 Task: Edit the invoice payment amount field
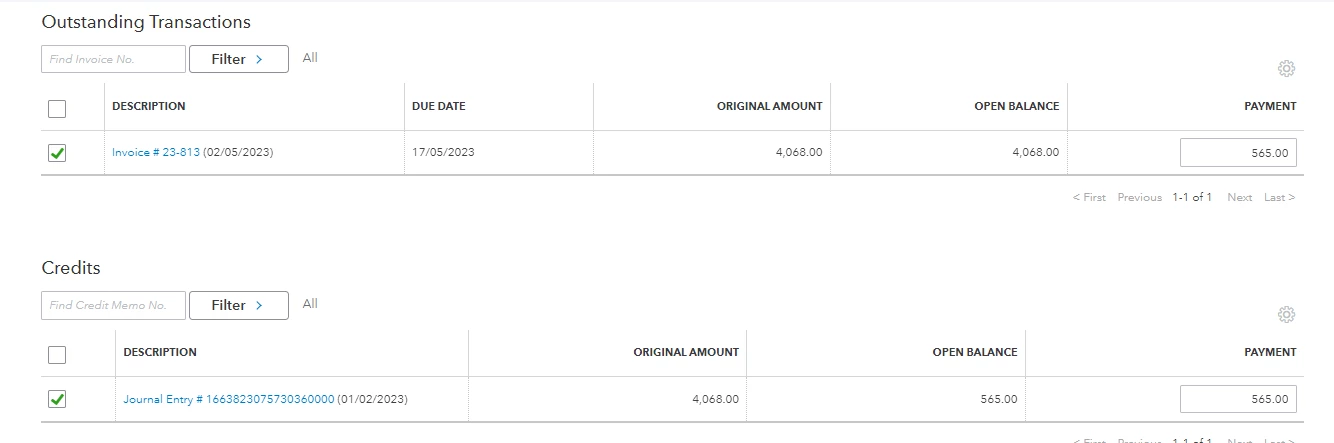pyautogui.click(x=1238, y=153)
